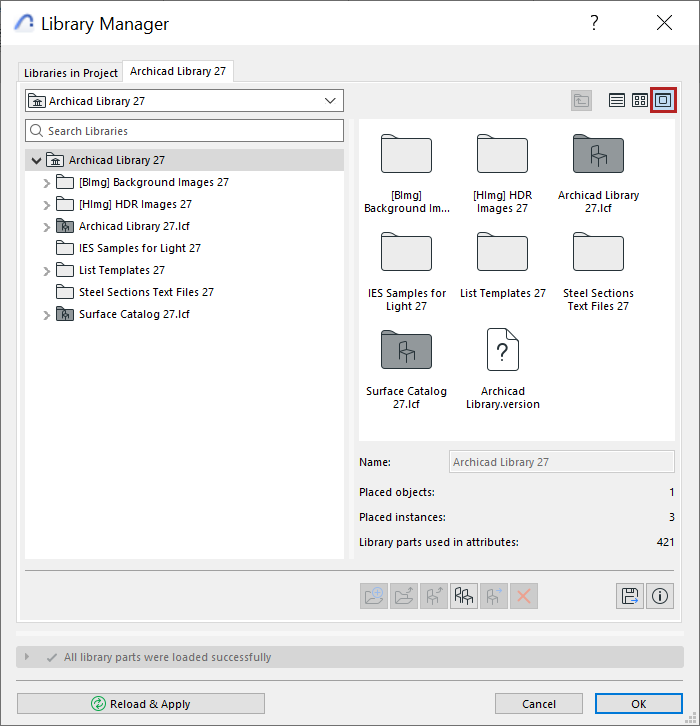Click the chair with blue arrow icon
Viewport: 700px width, 726px height.
click(494, 596)
